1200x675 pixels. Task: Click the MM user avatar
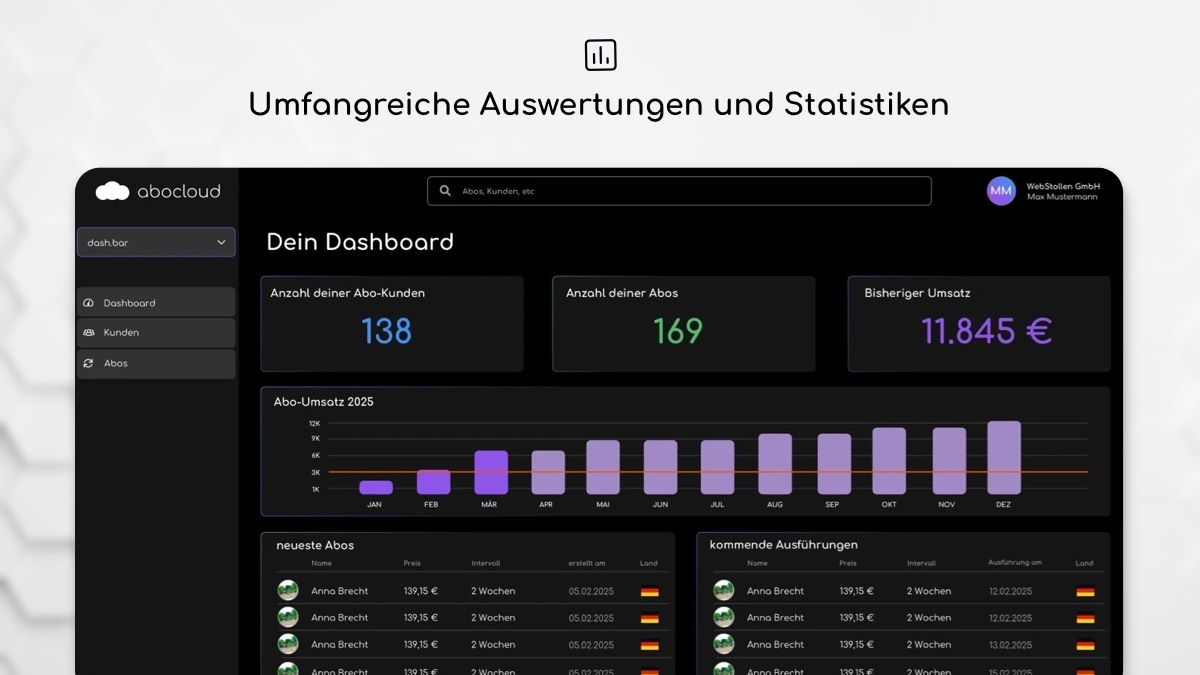pyautogui.click(x=1001, y=191)
